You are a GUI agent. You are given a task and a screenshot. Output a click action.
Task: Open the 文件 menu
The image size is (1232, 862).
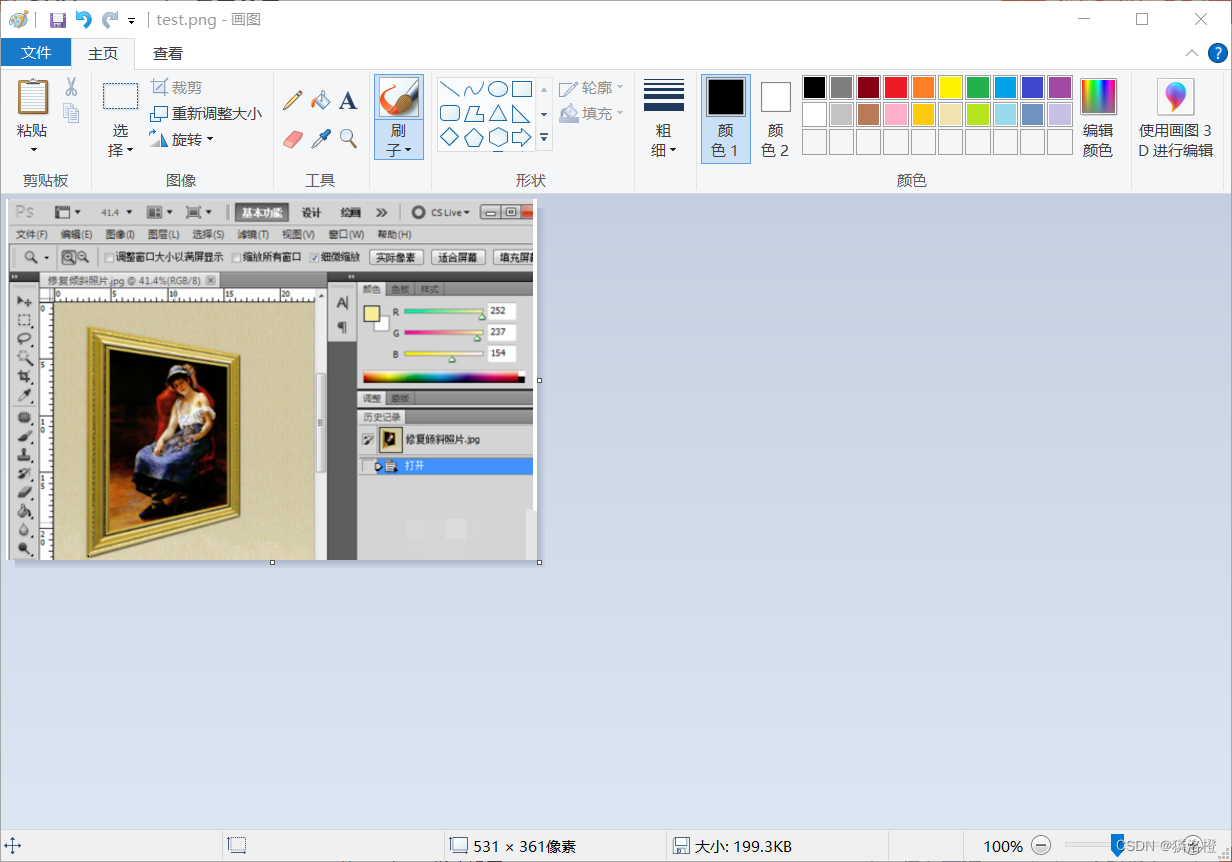(36, 53)
